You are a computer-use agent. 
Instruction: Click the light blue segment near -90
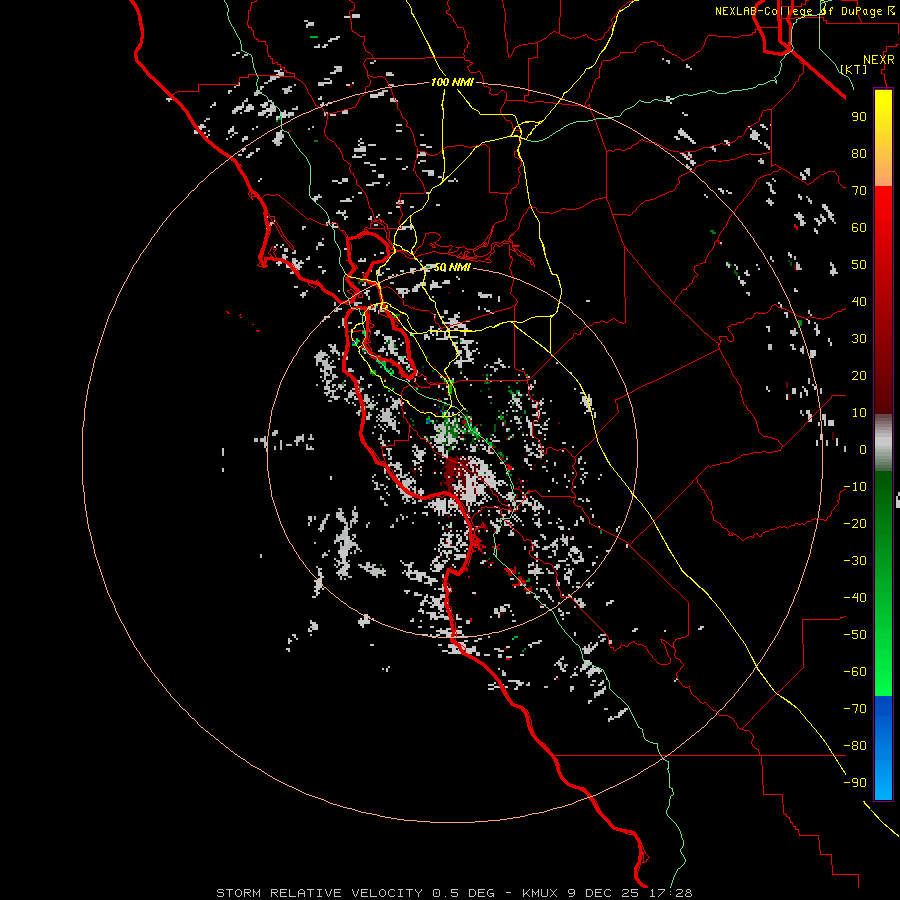pos(883,783)
